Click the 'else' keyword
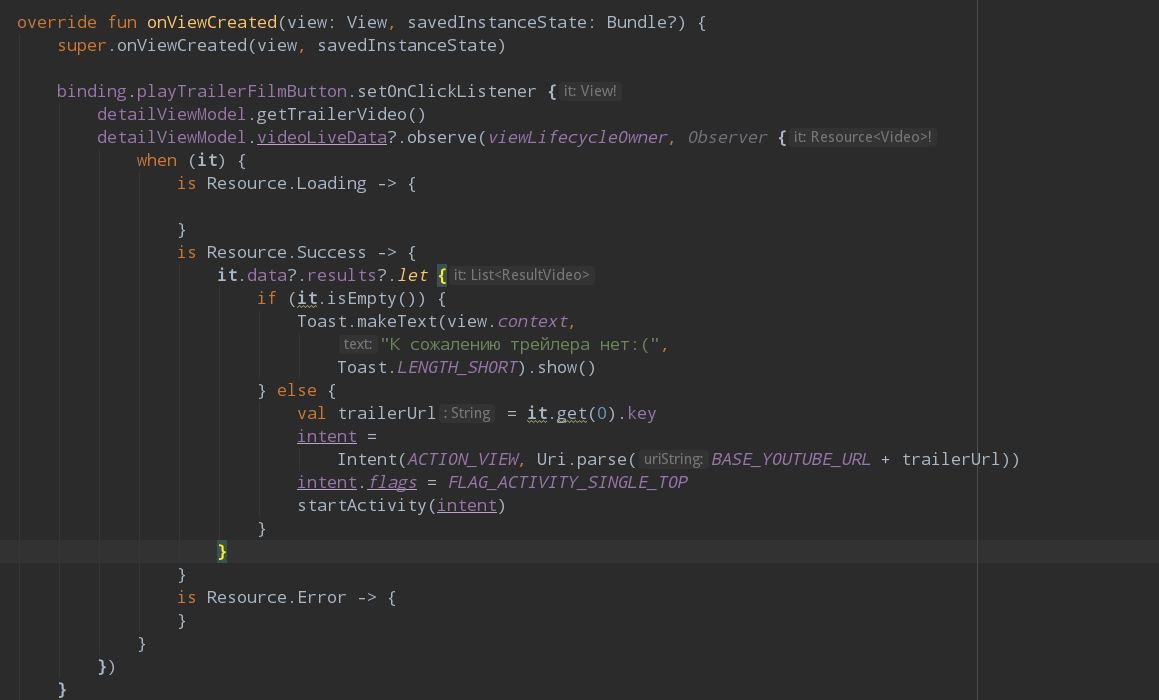Viewport: 1159px width, 700px height. click(x=296, y=390)
